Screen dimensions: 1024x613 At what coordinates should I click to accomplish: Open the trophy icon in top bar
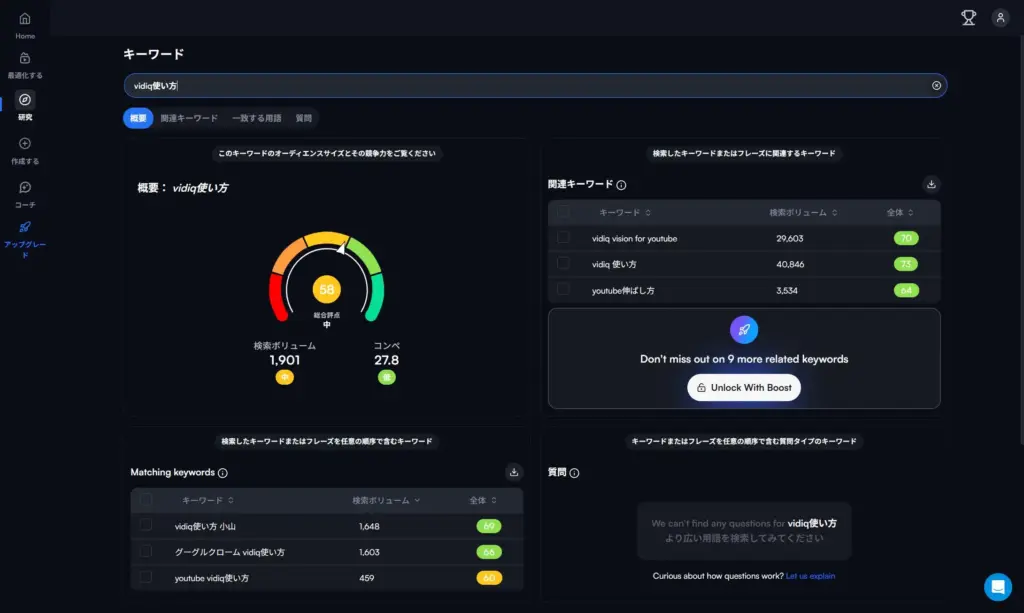[968, 18]
